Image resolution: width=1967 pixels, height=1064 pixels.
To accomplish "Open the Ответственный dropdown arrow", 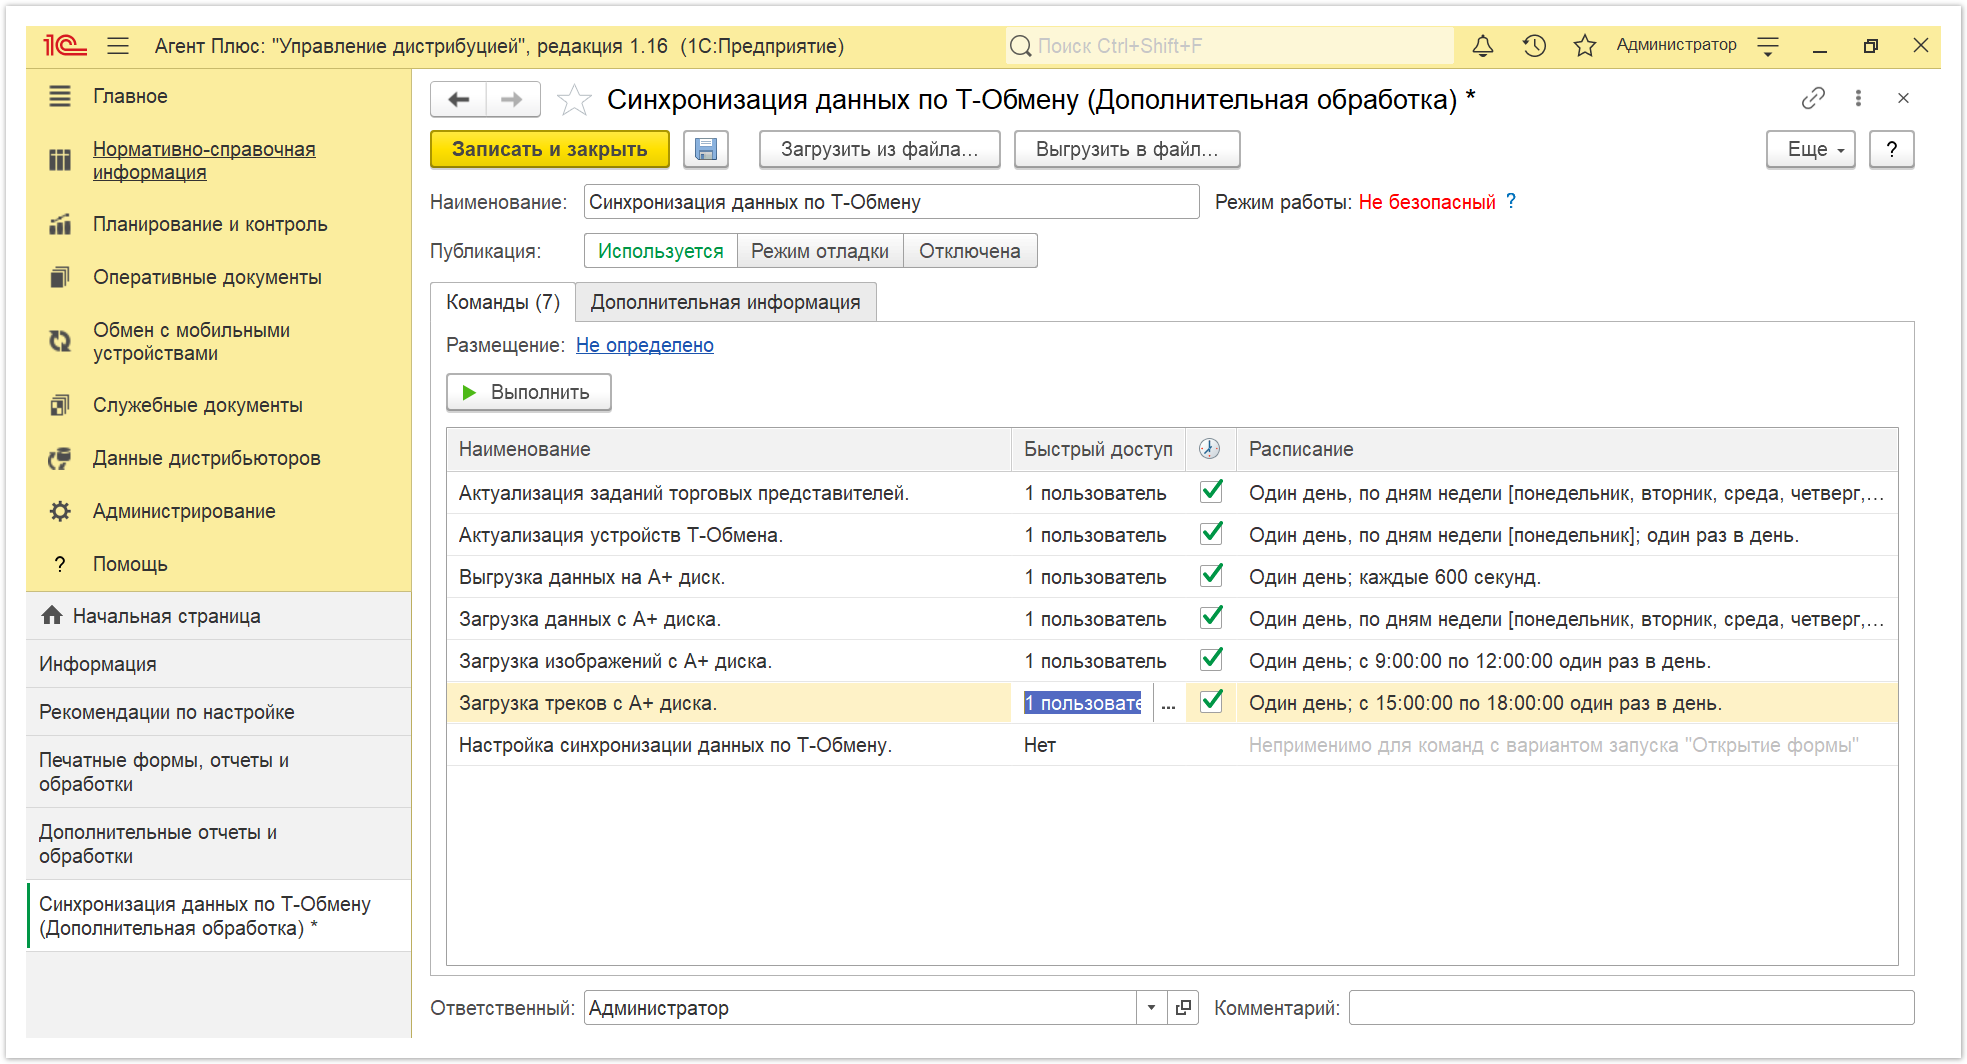I will [1151, 1008].
